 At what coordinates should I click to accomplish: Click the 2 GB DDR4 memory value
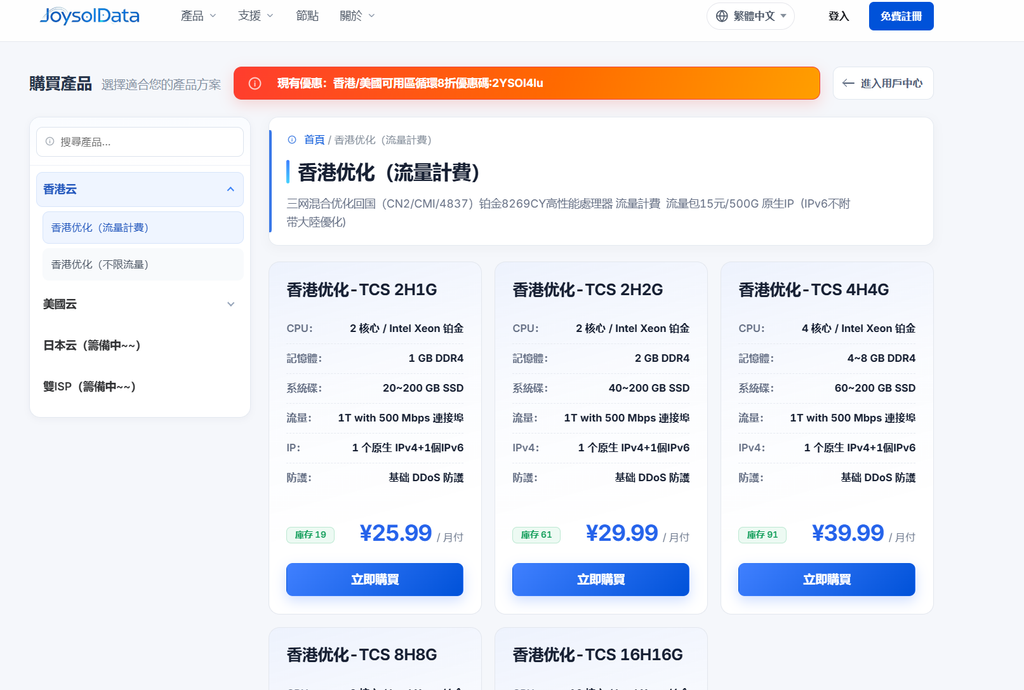662,358
